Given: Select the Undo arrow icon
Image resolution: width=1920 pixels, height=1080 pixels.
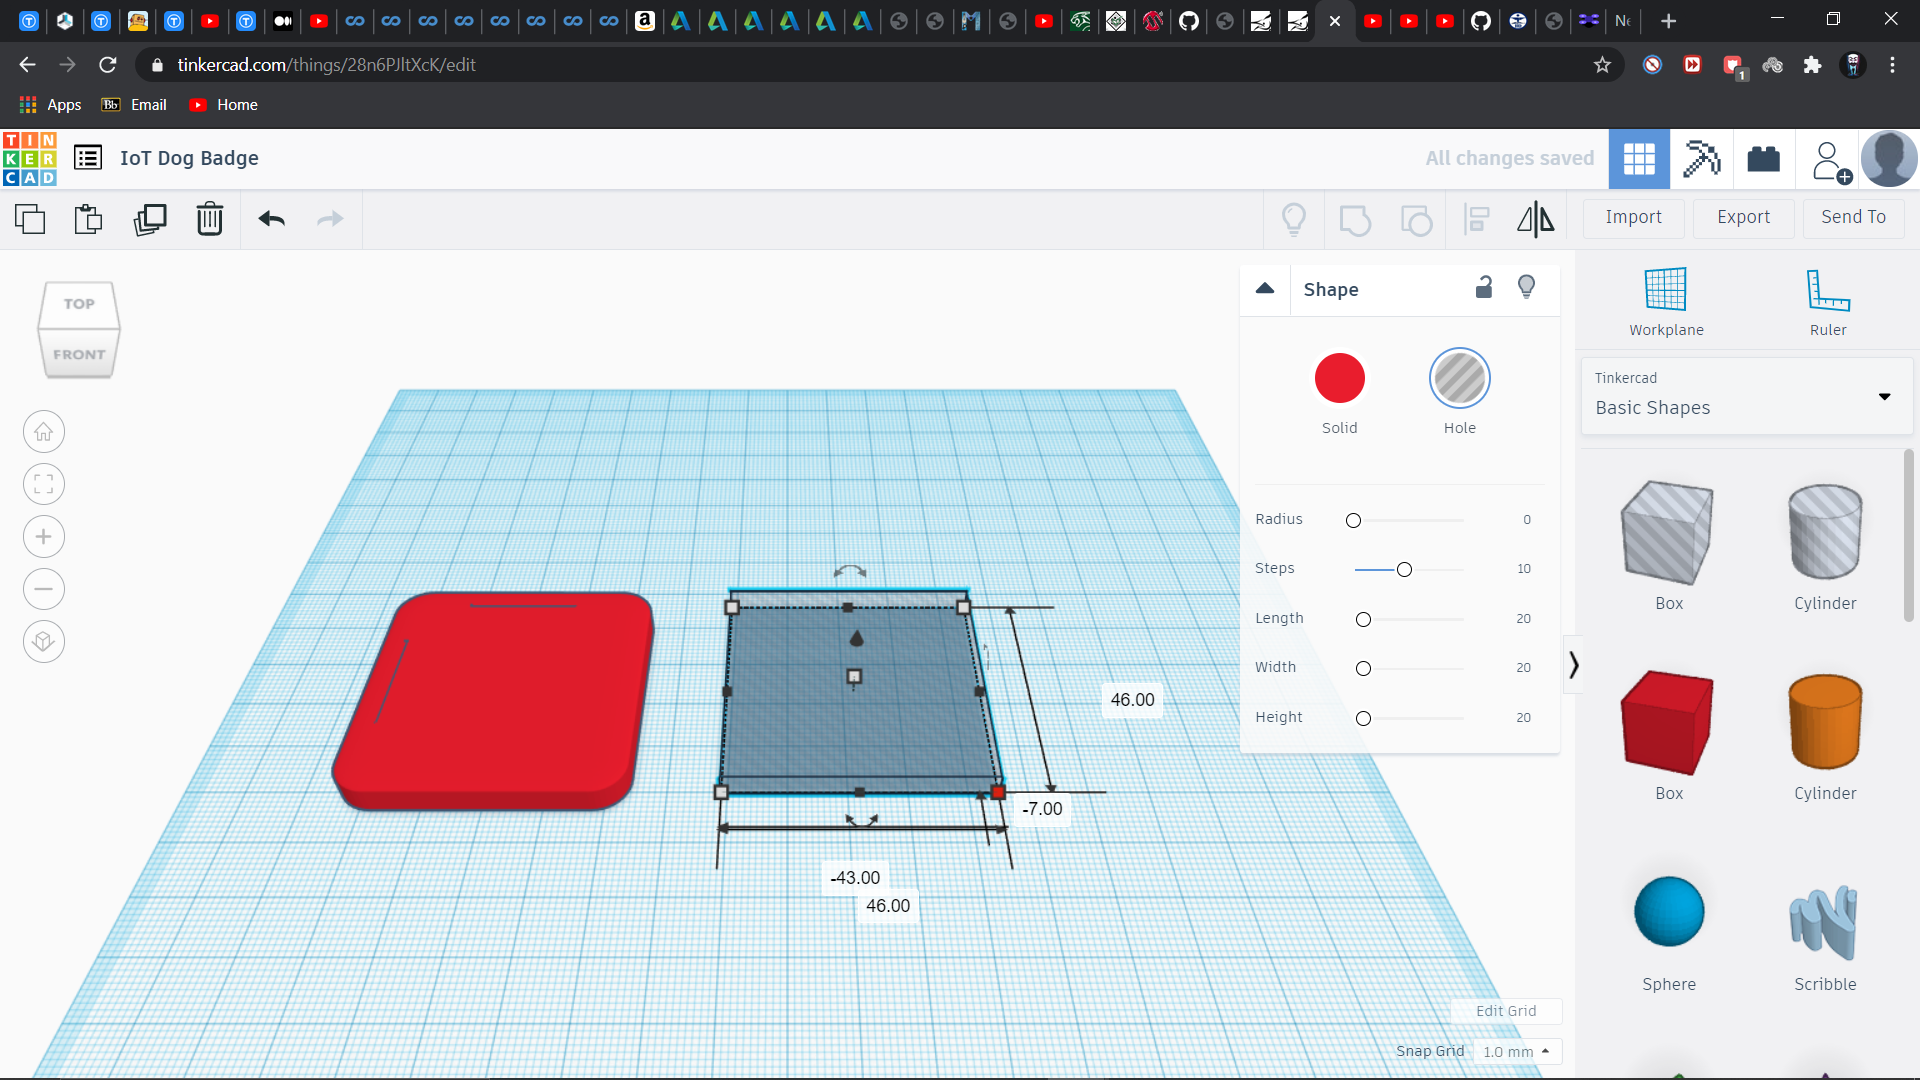Looking at the screenshot, I should [270, 218].
